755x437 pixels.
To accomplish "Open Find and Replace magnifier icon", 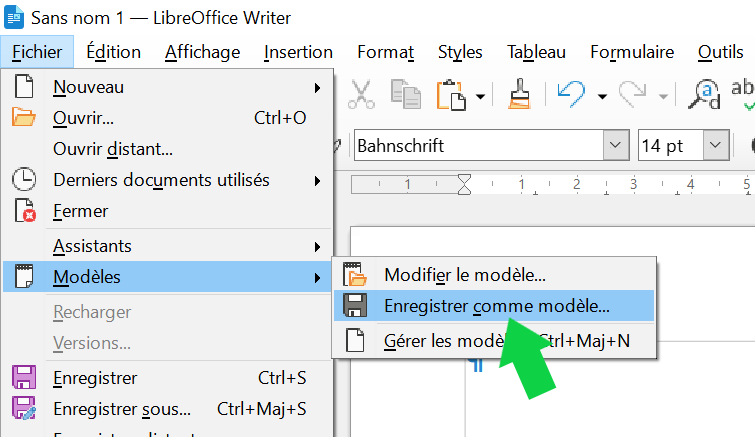I will click(706, 95).
